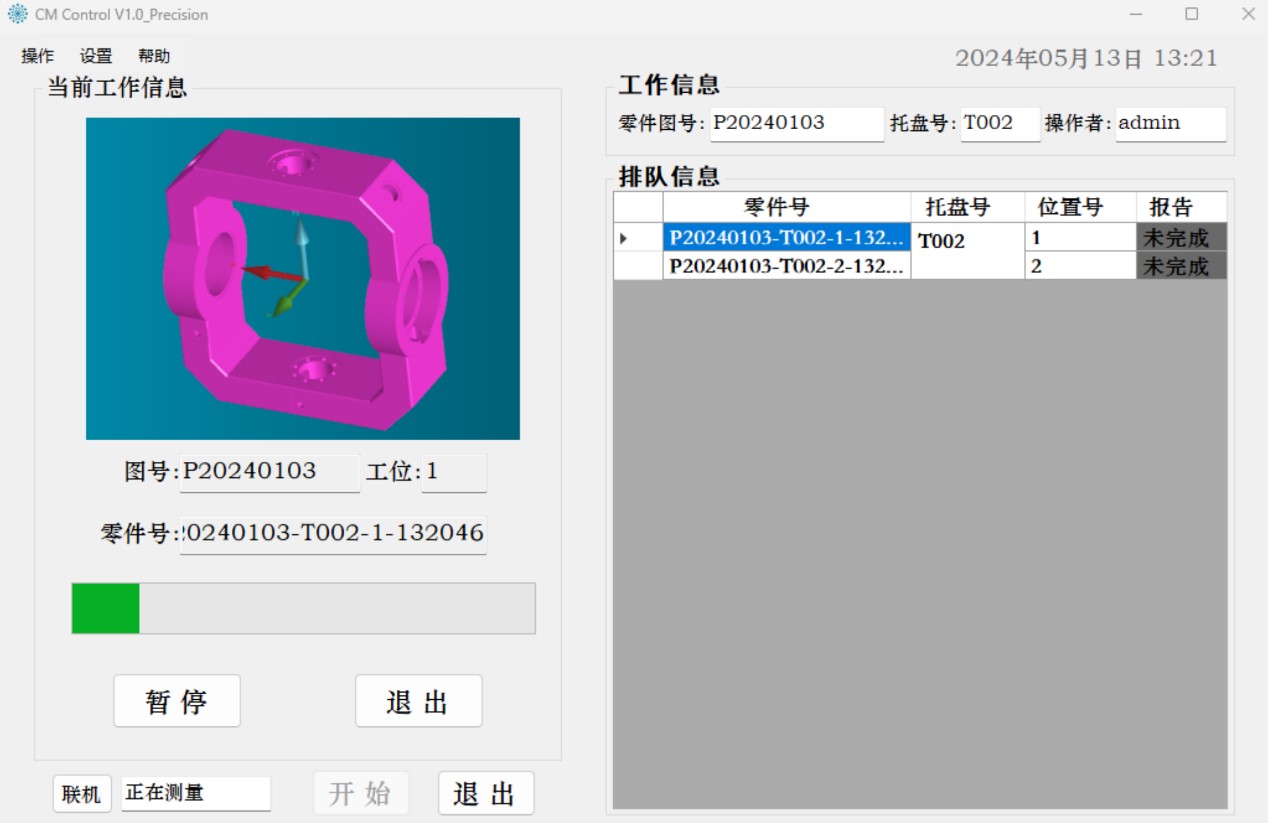Click the greyed 开始 button

click(x=360, y=794)
